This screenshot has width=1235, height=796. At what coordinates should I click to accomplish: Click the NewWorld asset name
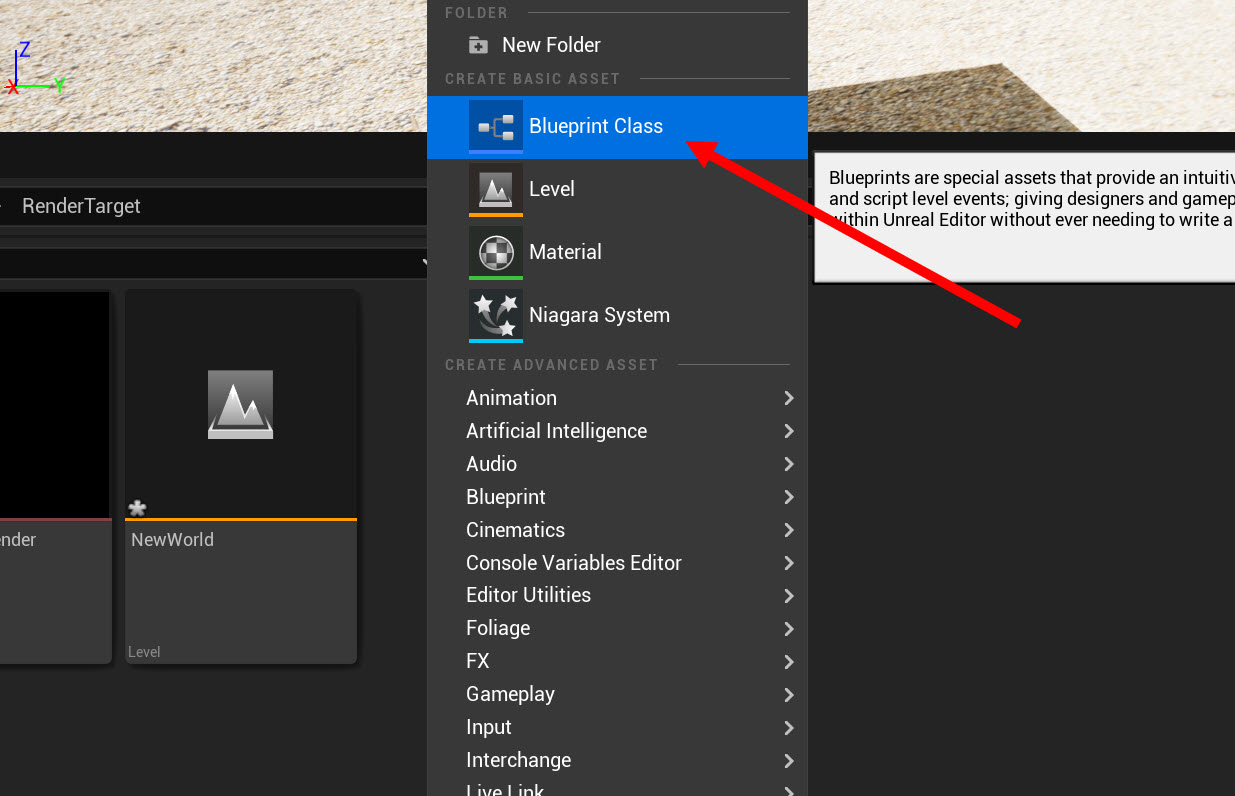pos(172,540)
